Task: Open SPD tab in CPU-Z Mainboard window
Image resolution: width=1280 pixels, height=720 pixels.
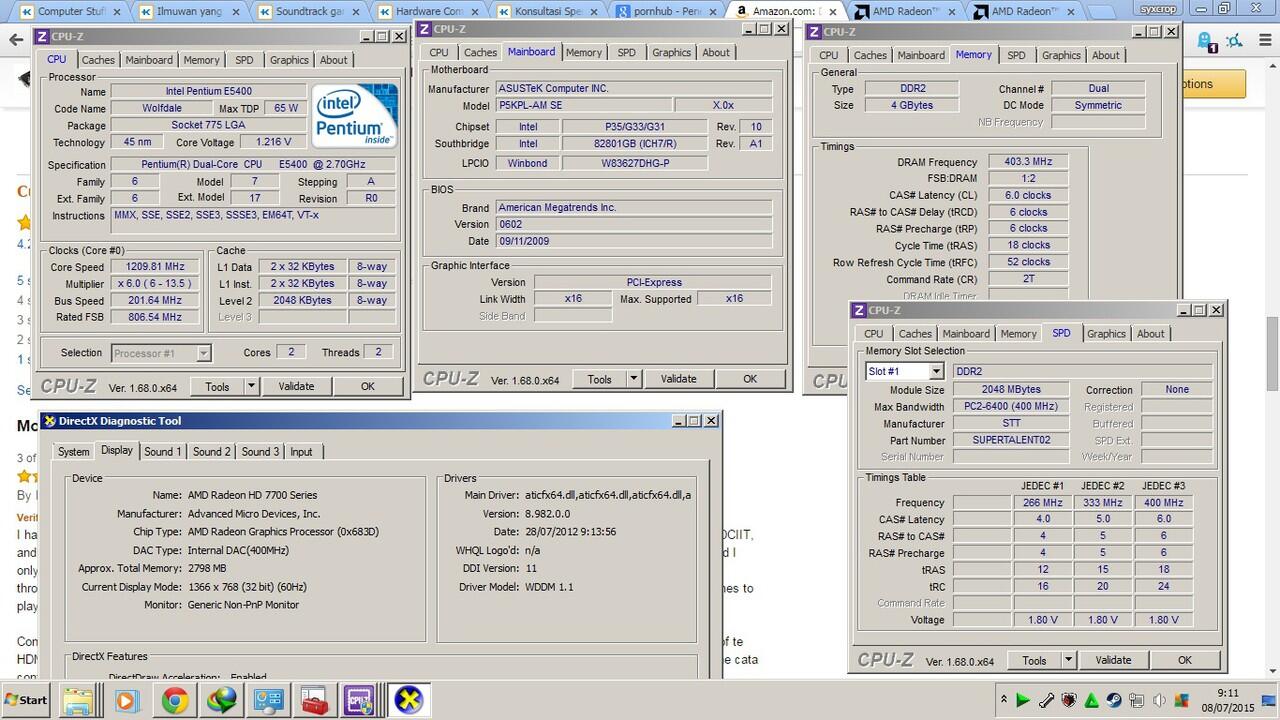Action: [x=626, y=53]
